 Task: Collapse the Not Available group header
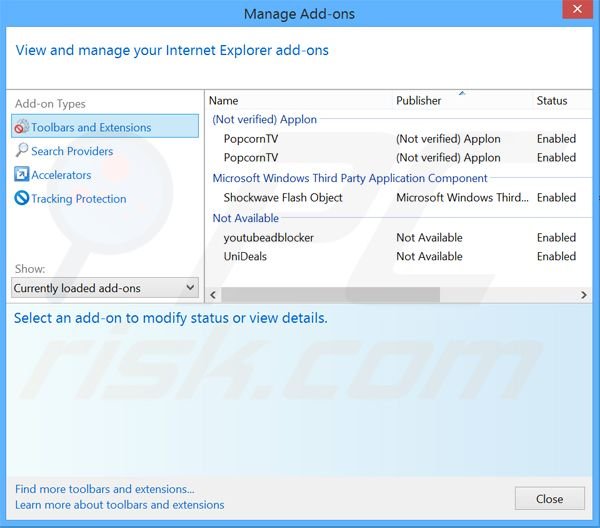click(x=246, y=218)
